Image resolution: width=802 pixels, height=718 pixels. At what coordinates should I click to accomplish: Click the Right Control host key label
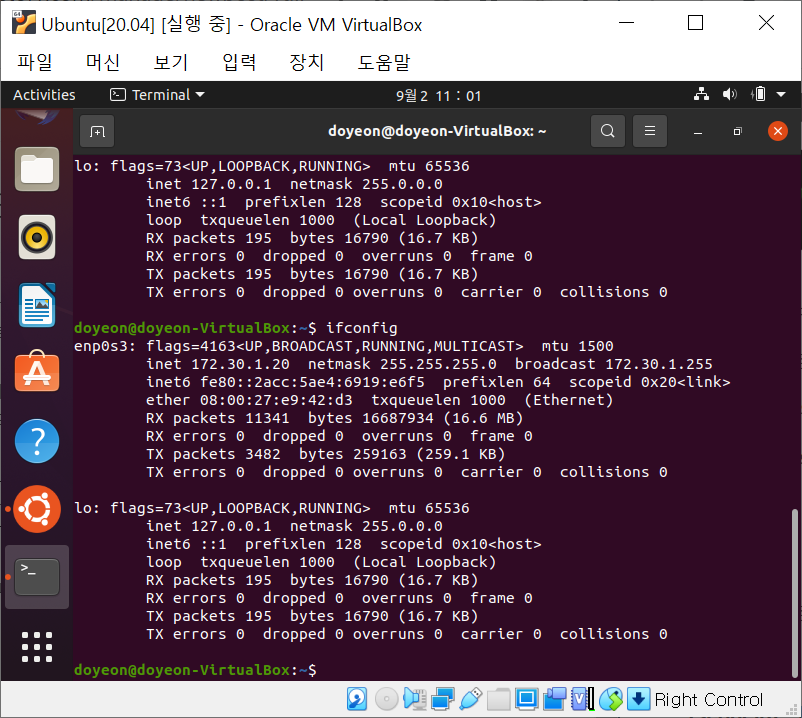click(708, 700)
